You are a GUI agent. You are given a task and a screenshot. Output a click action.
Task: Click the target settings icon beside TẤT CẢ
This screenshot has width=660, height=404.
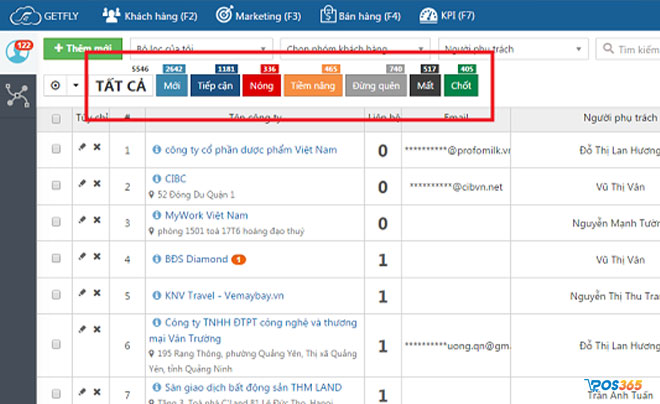55,85
